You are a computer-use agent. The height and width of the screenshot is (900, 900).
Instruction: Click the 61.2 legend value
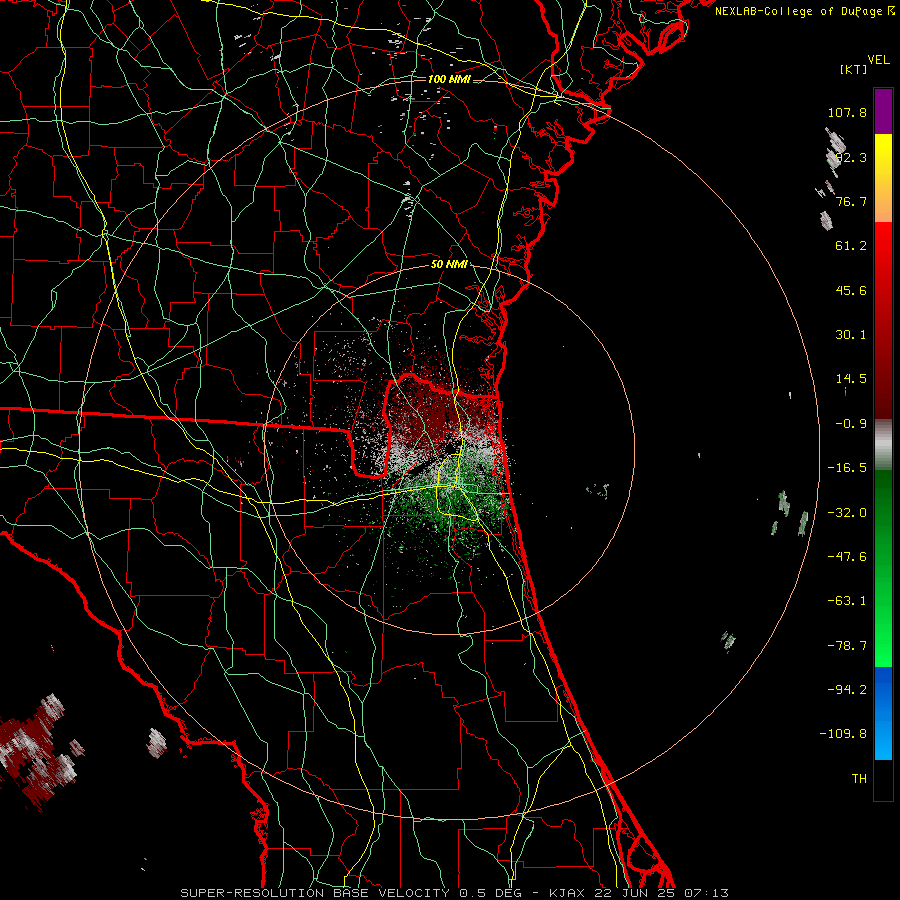851,246
